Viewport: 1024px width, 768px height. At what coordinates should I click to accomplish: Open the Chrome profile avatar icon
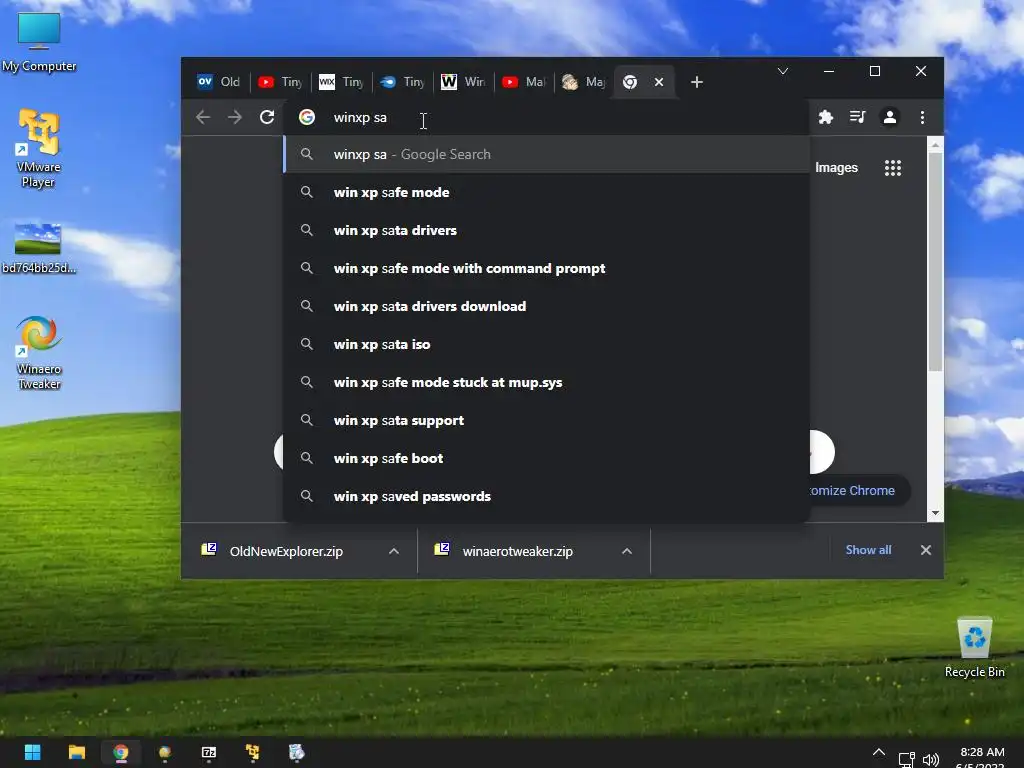coord(889,118)
